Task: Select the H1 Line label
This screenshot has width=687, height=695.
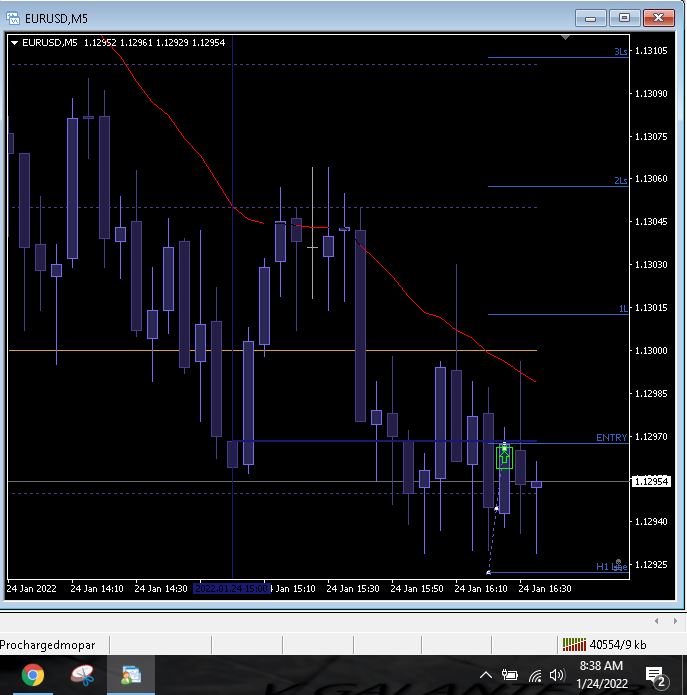Action: pos(611,566)
